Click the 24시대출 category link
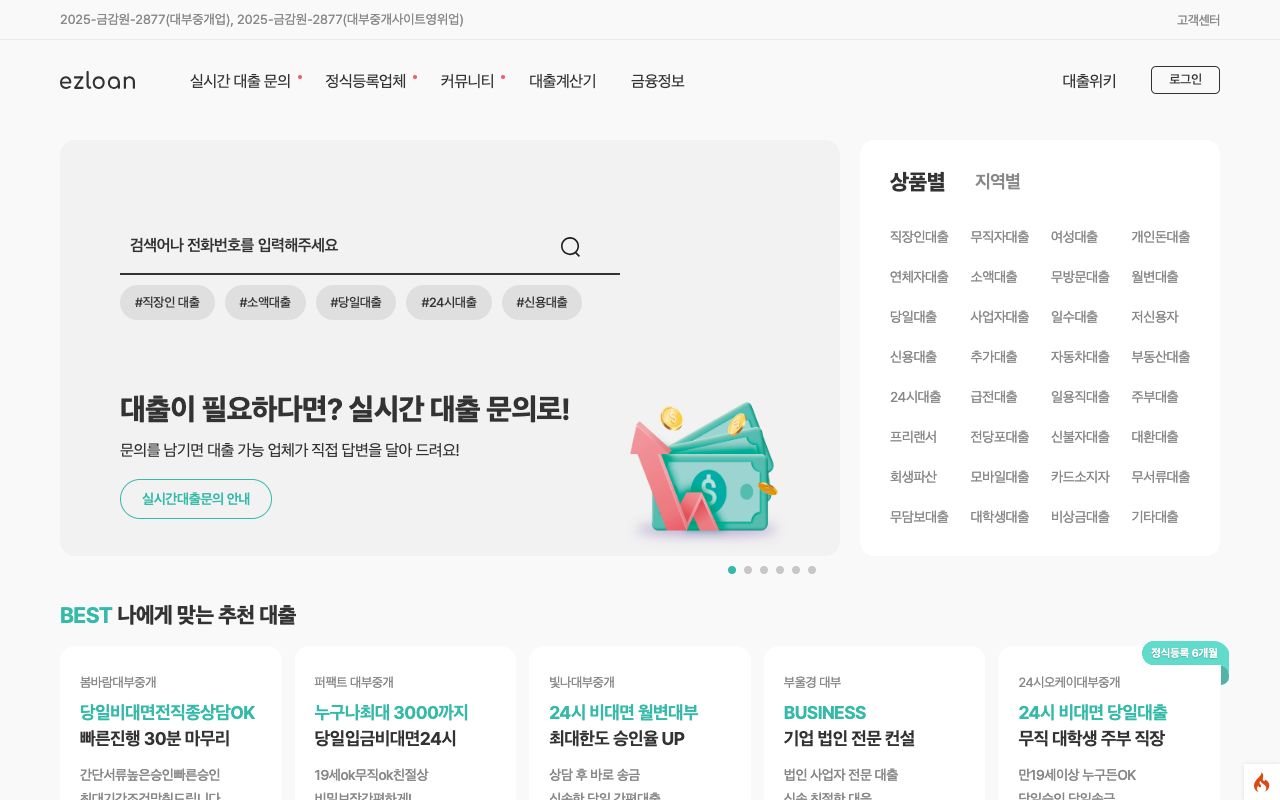The height and width of the screenshot is (800, 1280). 915,397
